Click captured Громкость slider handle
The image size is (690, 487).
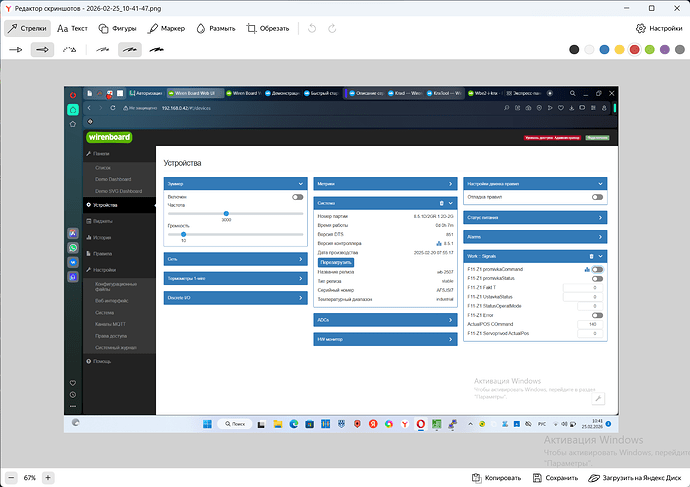[184, 234]
